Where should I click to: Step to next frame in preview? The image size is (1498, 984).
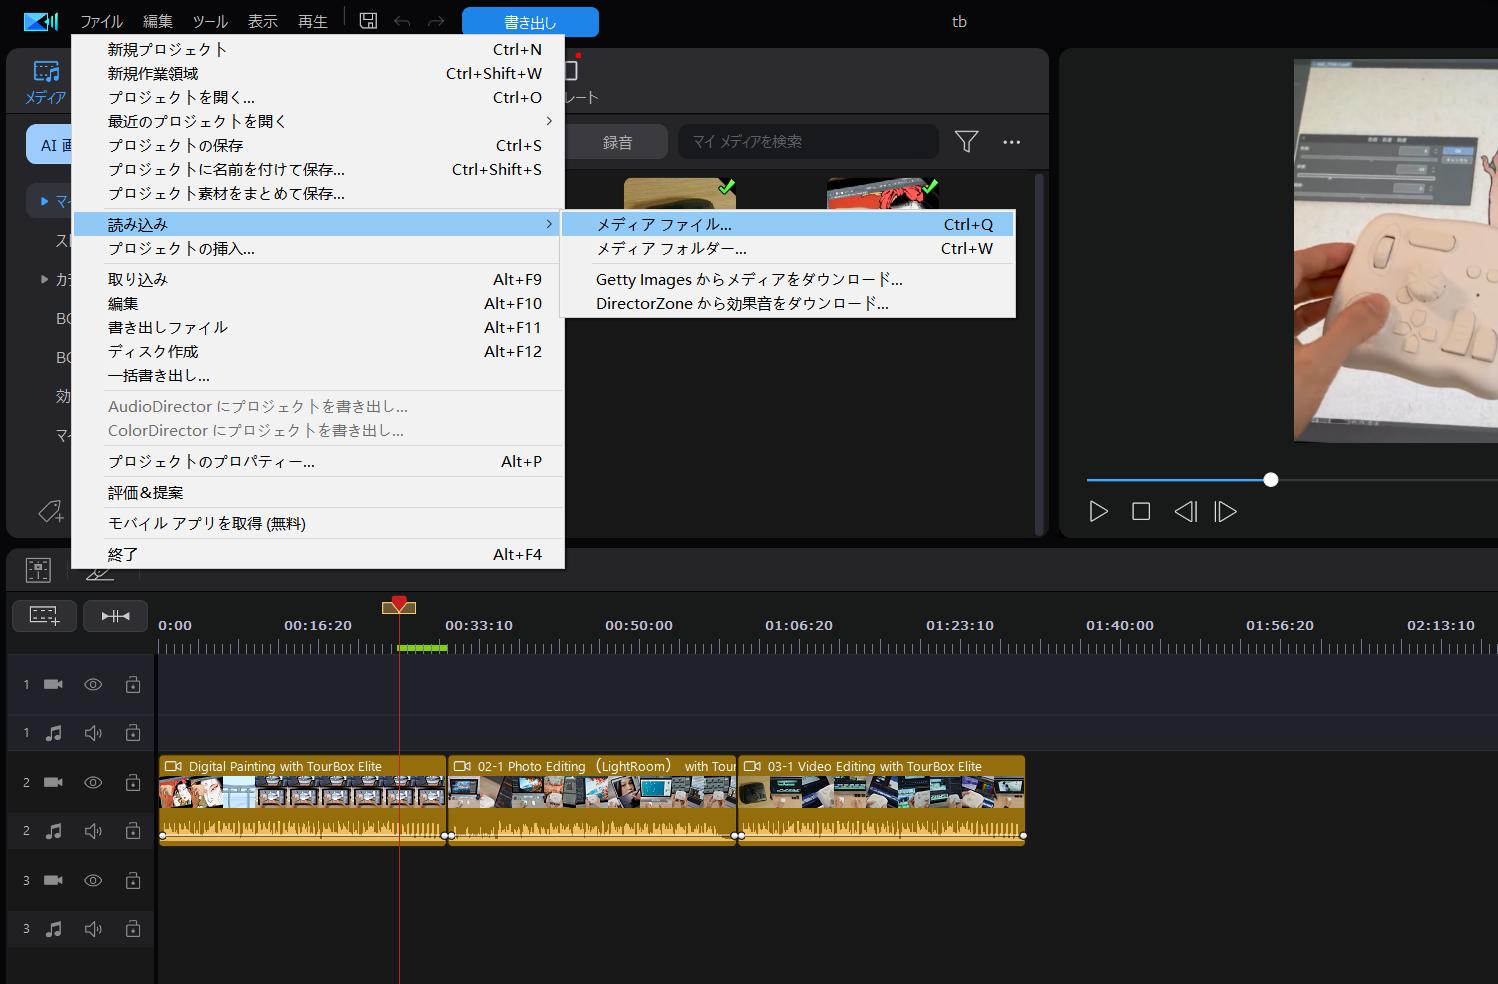pyautogui.click(x=1225, y=512)
